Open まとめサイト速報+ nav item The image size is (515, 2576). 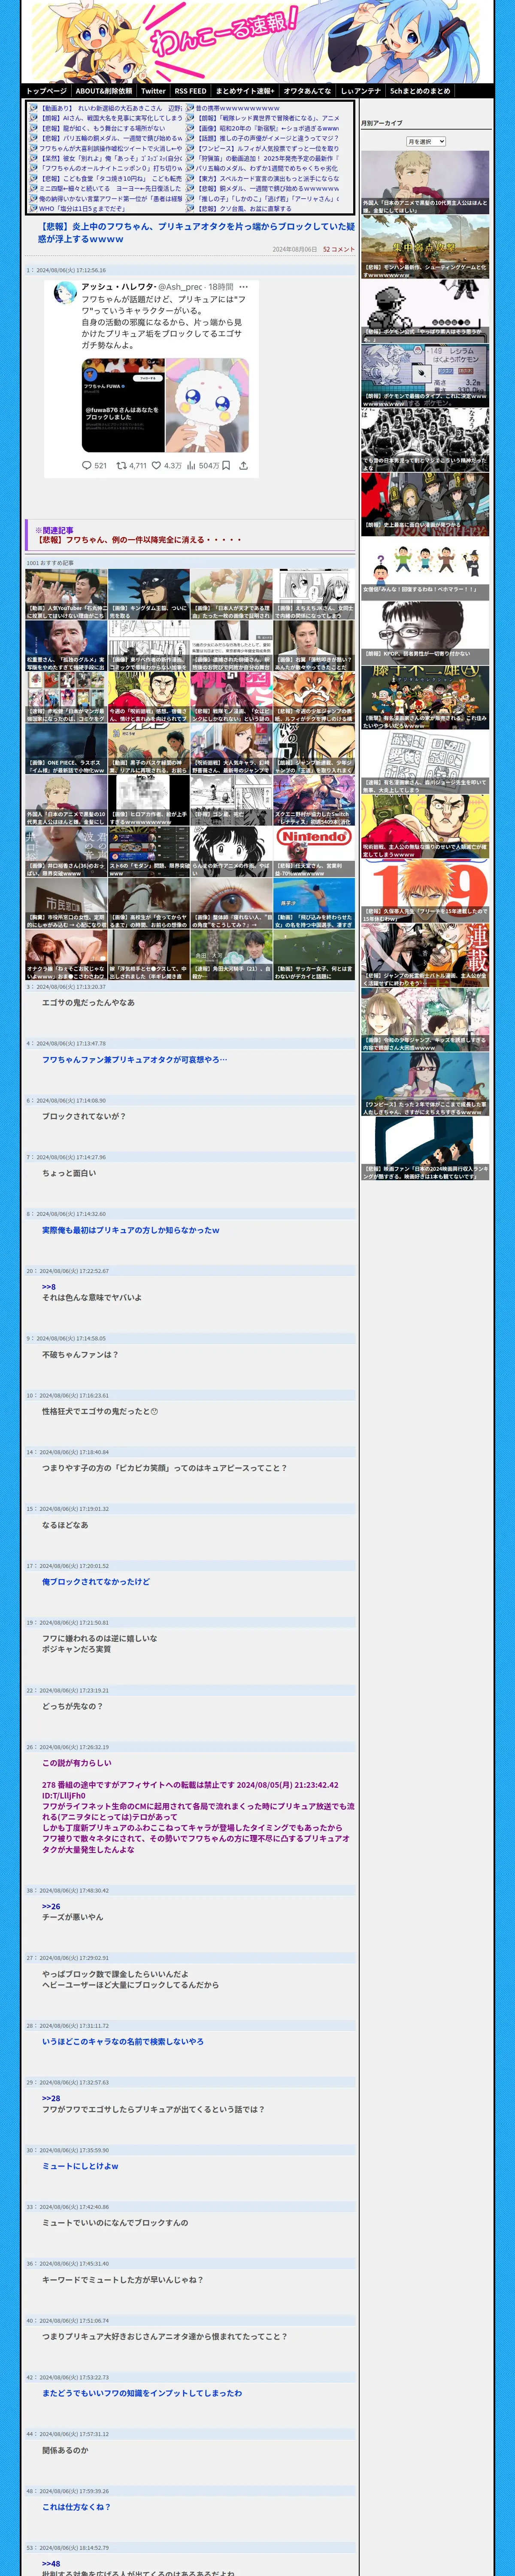pos(245,91)
